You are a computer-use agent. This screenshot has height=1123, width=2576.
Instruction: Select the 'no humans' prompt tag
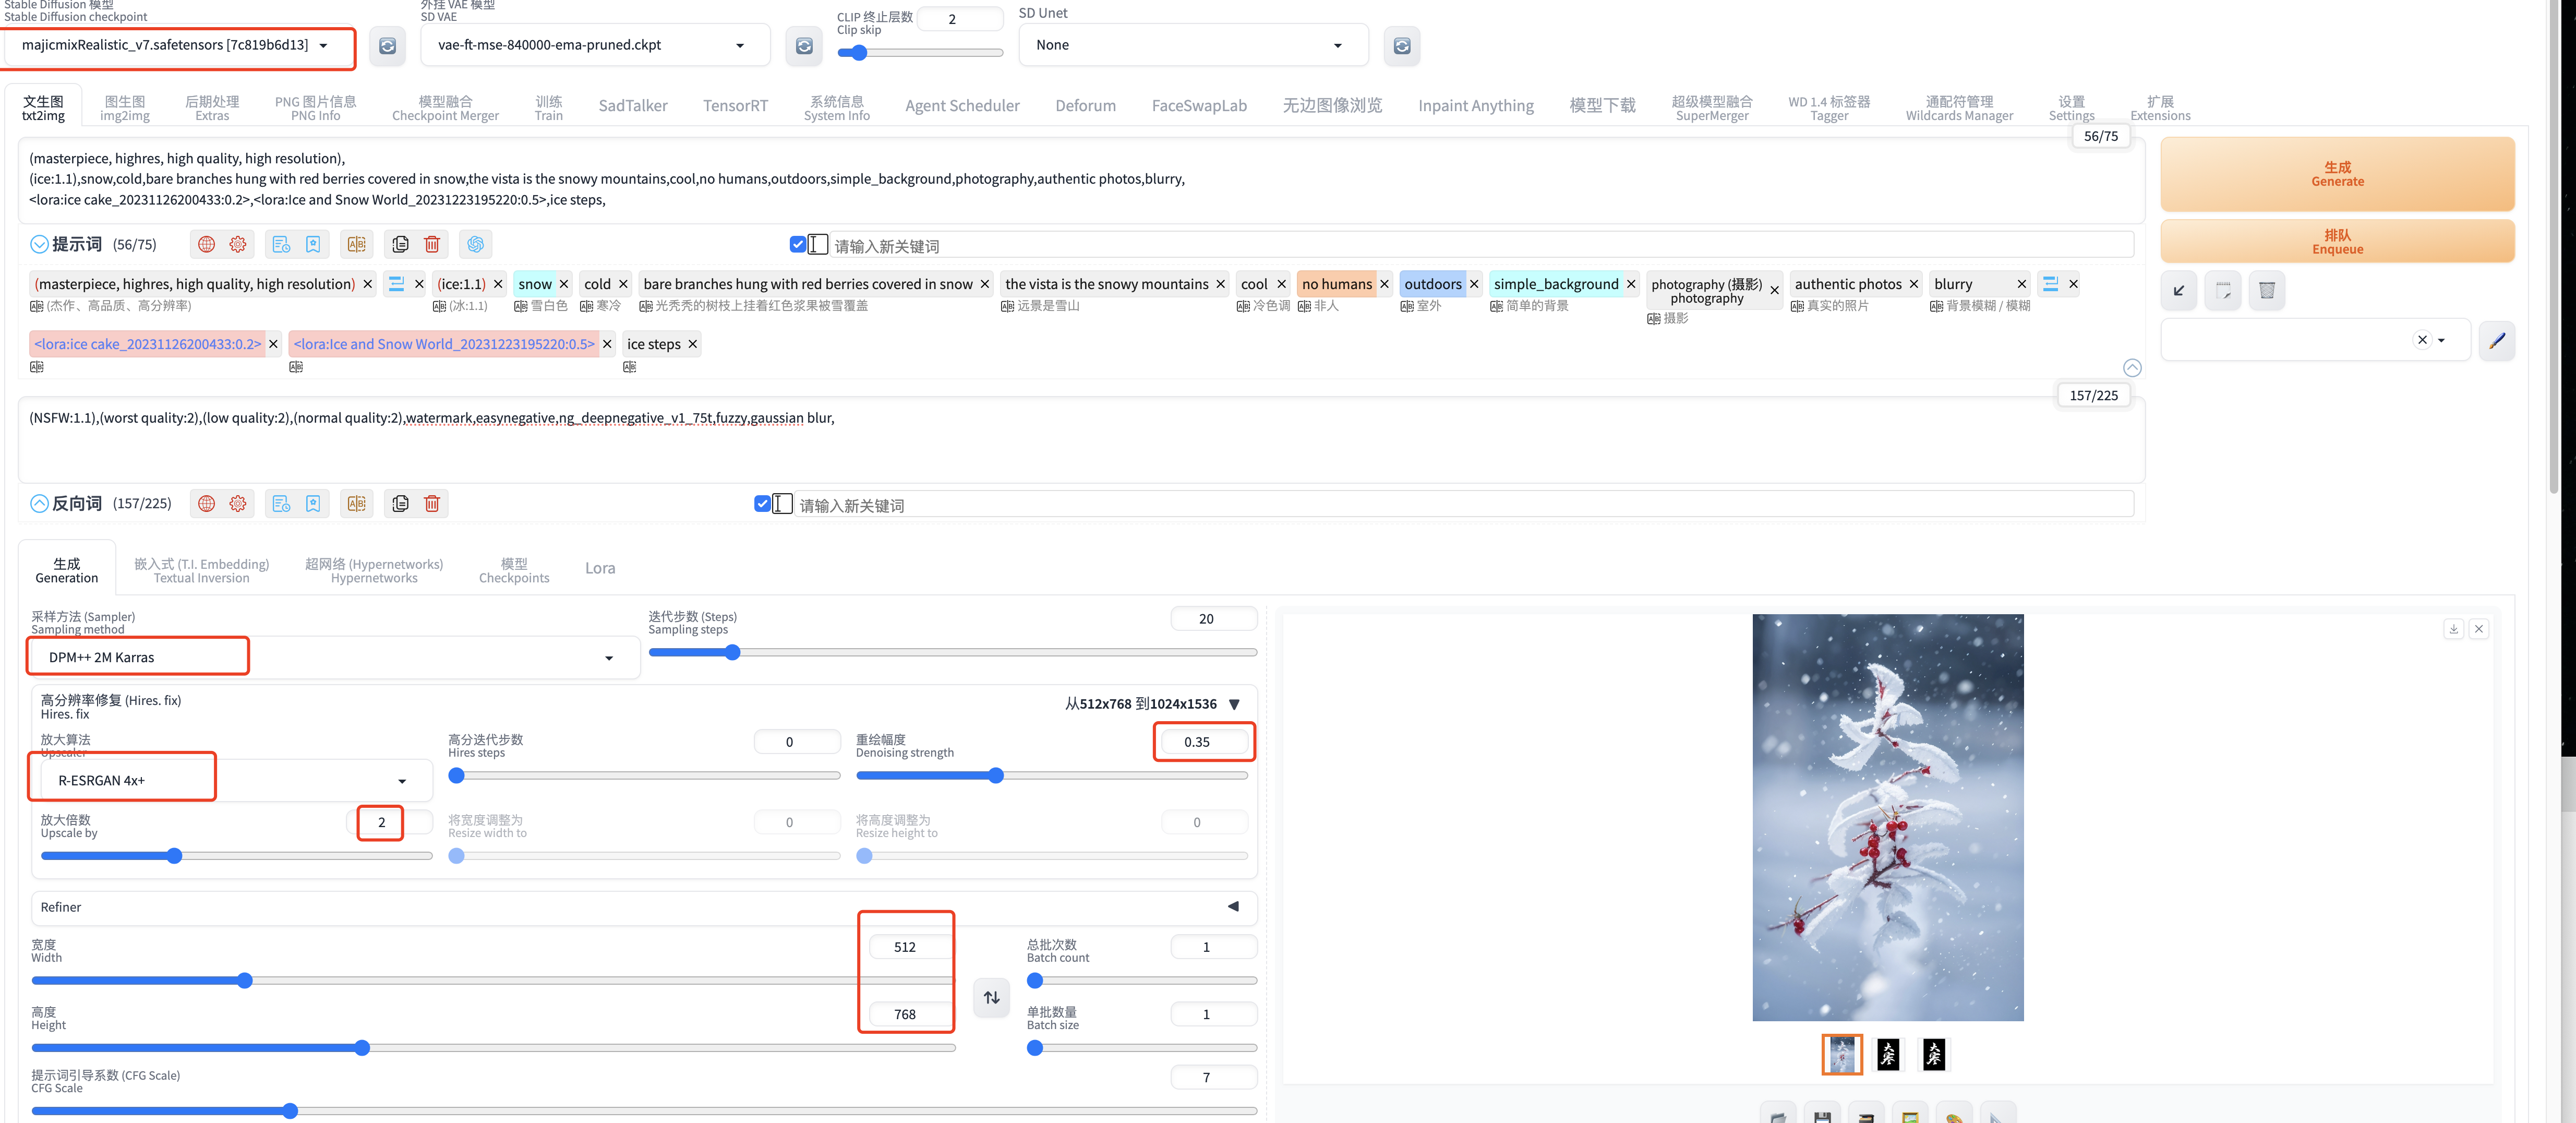coord(1337,284)
